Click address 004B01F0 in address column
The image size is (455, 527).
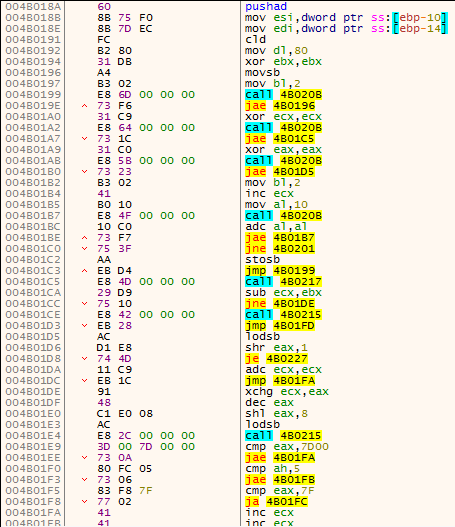[x=33, y=469]
